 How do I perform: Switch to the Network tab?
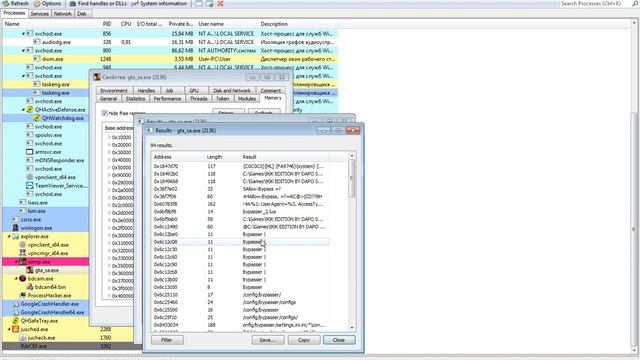[62, 13]
